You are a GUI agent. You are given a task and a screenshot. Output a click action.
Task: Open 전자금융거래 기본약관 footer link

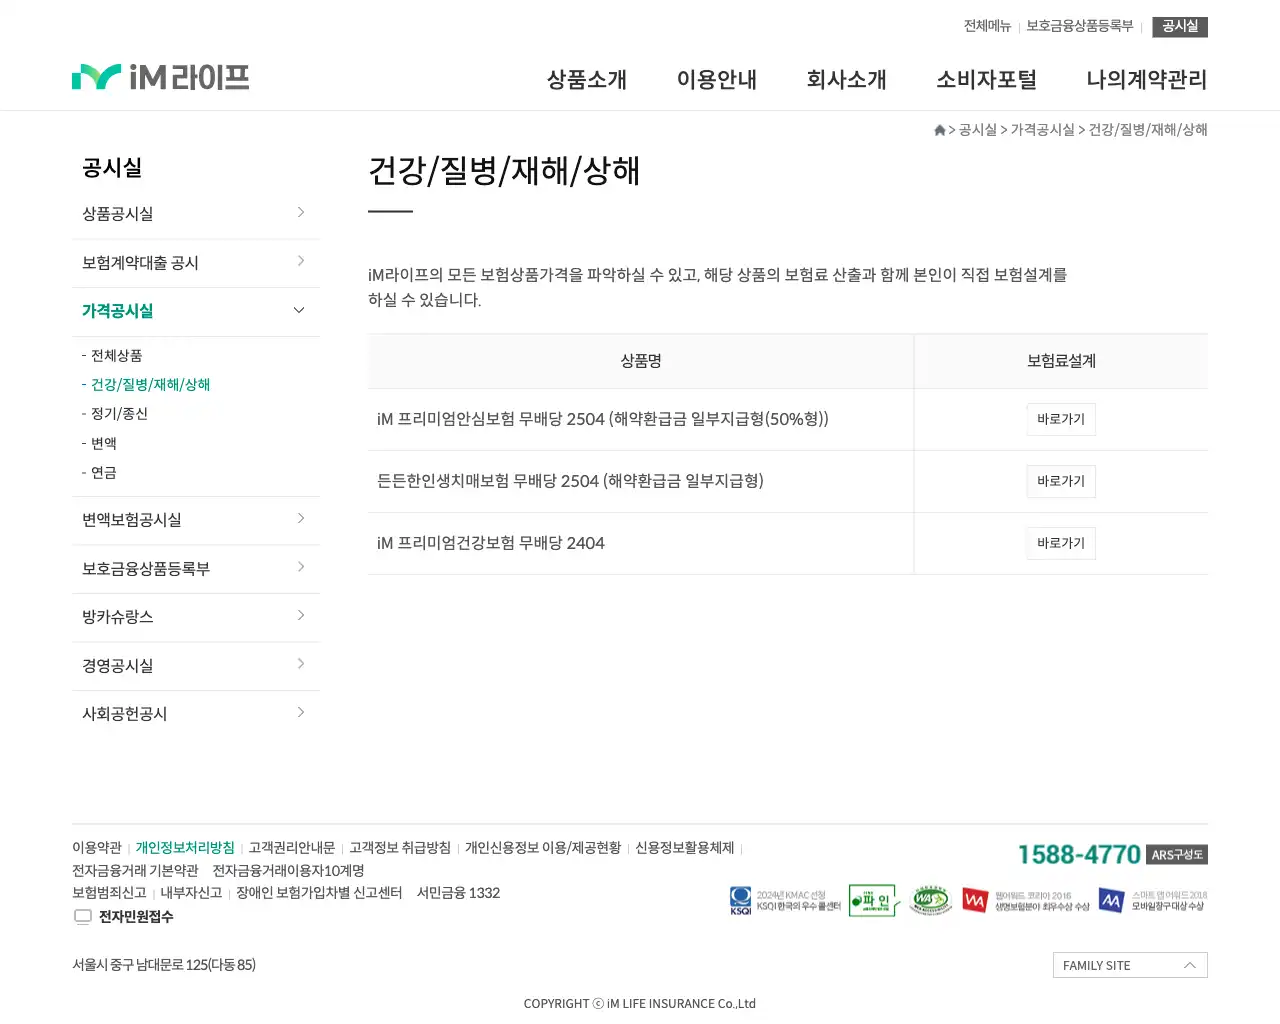pyautogui.click(x=135, y=871)
